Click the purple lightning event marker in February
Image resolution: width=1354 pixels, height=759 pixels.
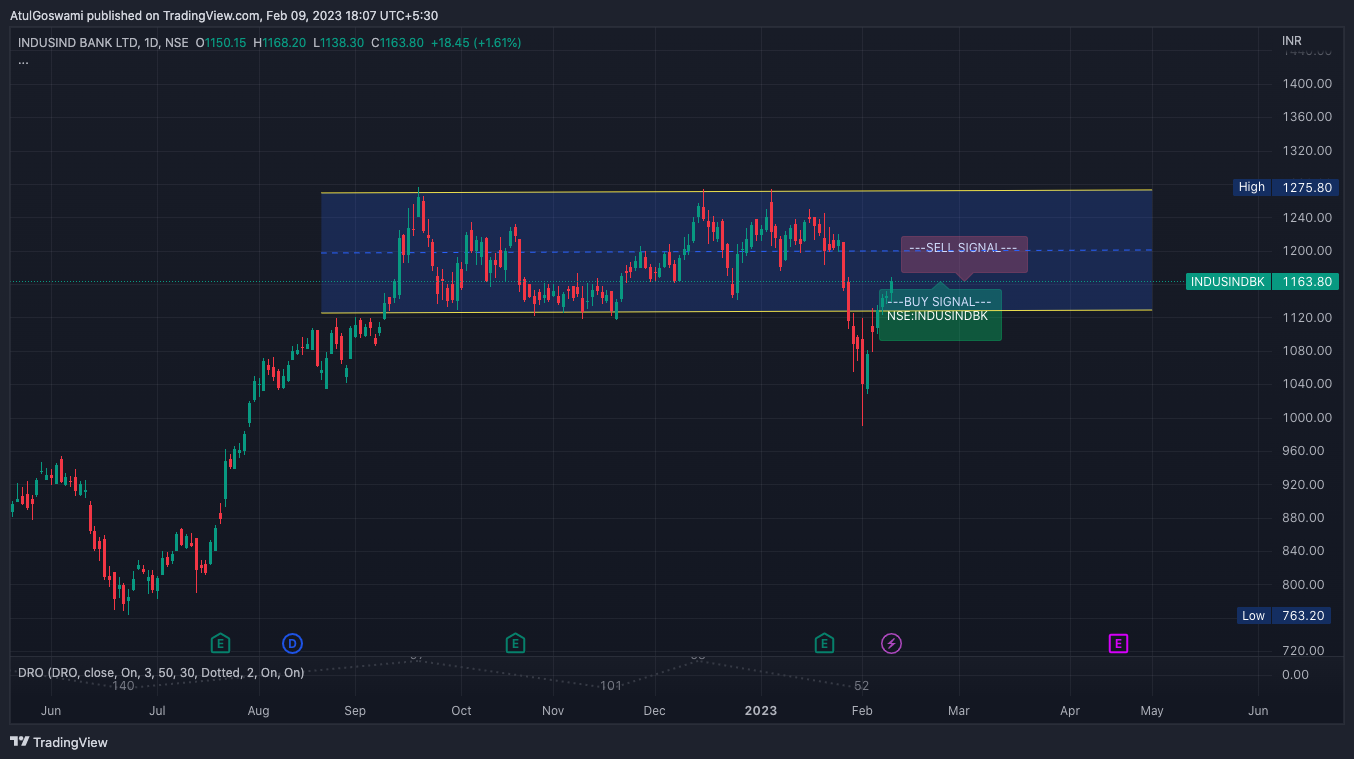(x=891, y=643)
